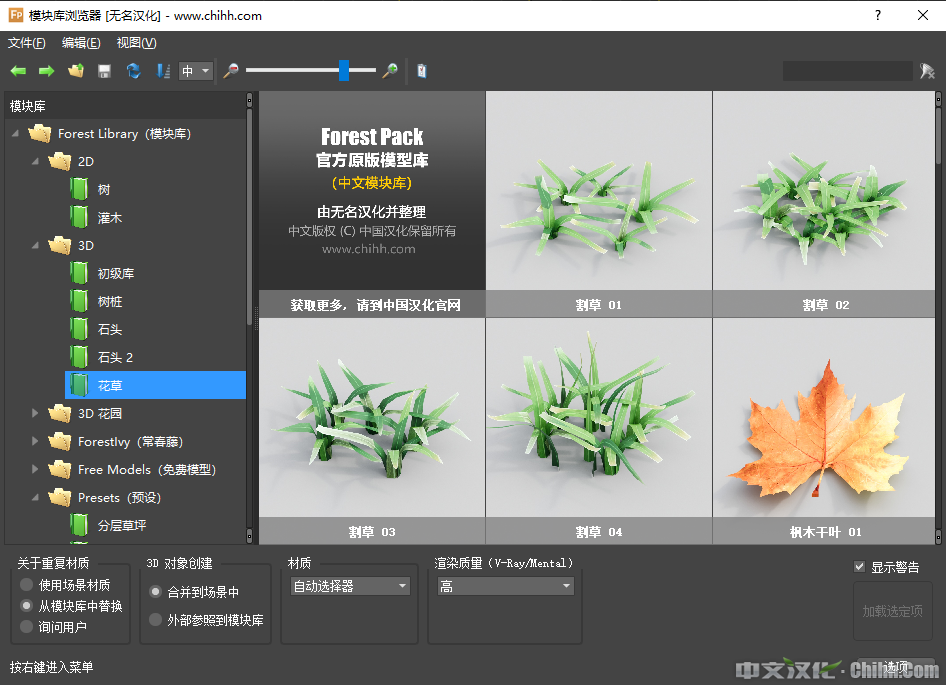Select the 使用场景材质 radio option
Viewport: 946px width, 685px height.
coord(27,585)
